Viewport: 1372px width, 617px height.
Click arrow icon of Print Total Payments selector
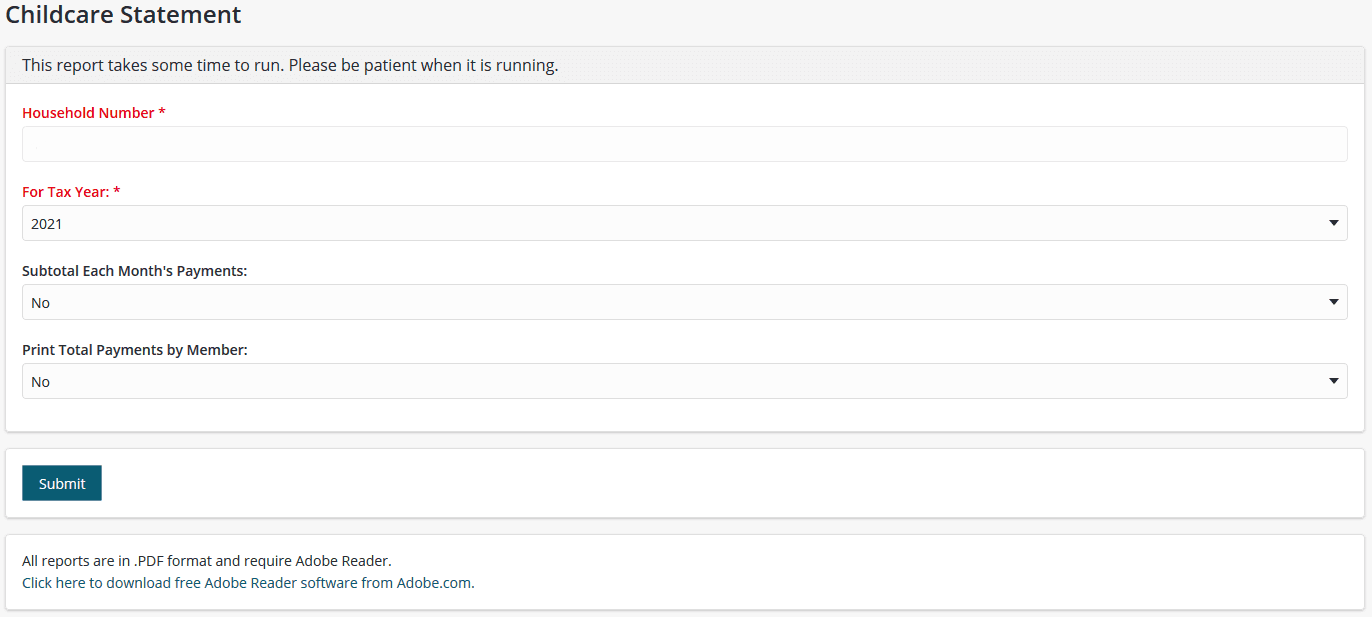(x=1333, y=381)
